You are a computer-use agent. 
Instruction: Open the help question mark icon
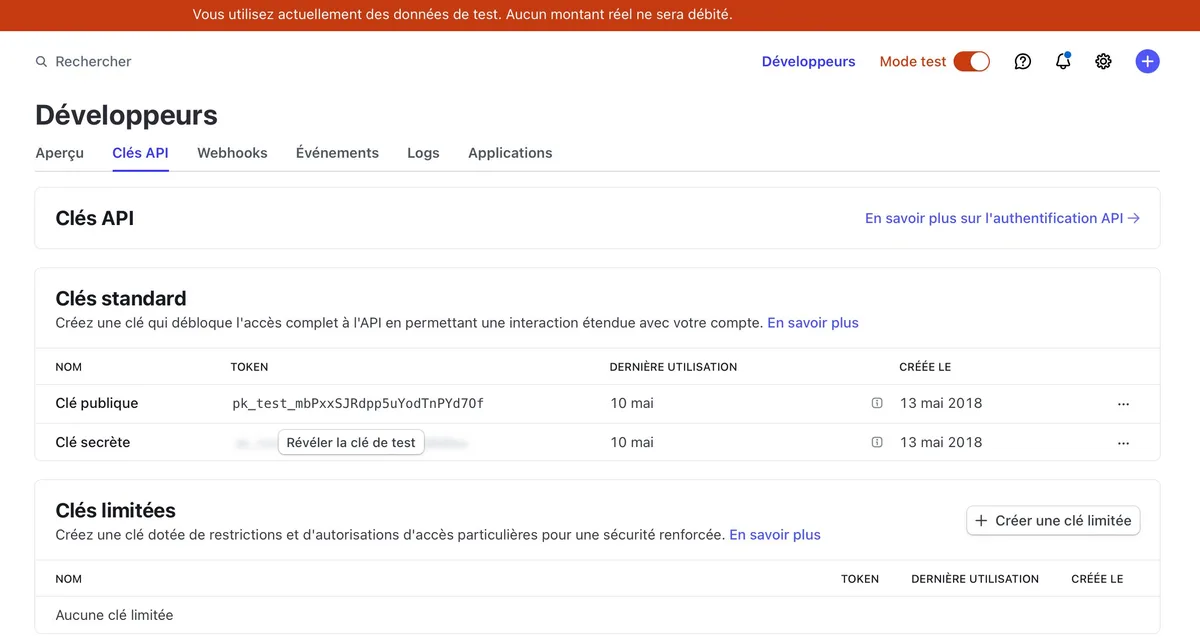click(1022, 61)
